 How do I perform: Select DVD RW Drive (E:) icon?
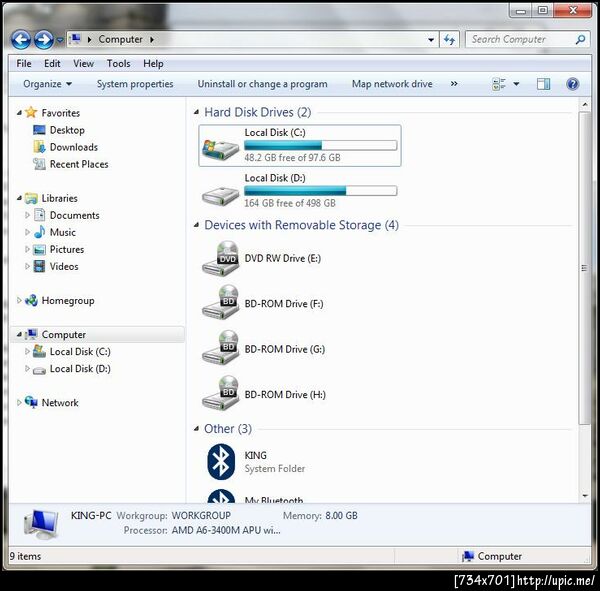[x=220, y=259]
